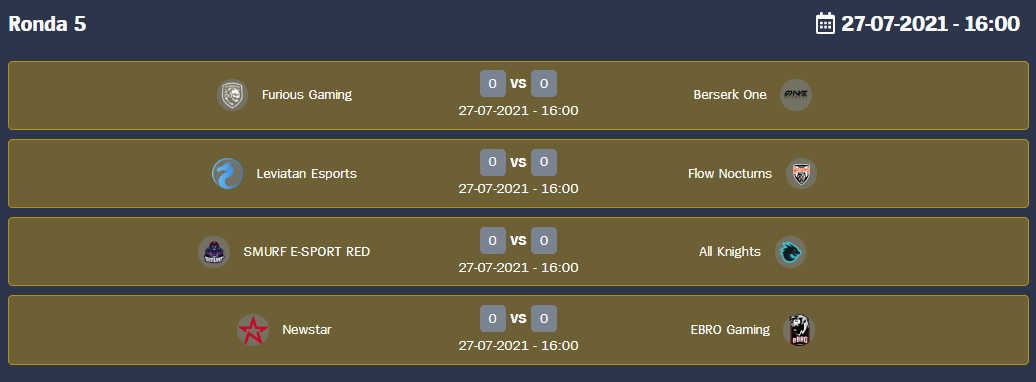Click the Ronda 5 heading
This screenshot has height=382, width=1036.
[x=47, y=24]
